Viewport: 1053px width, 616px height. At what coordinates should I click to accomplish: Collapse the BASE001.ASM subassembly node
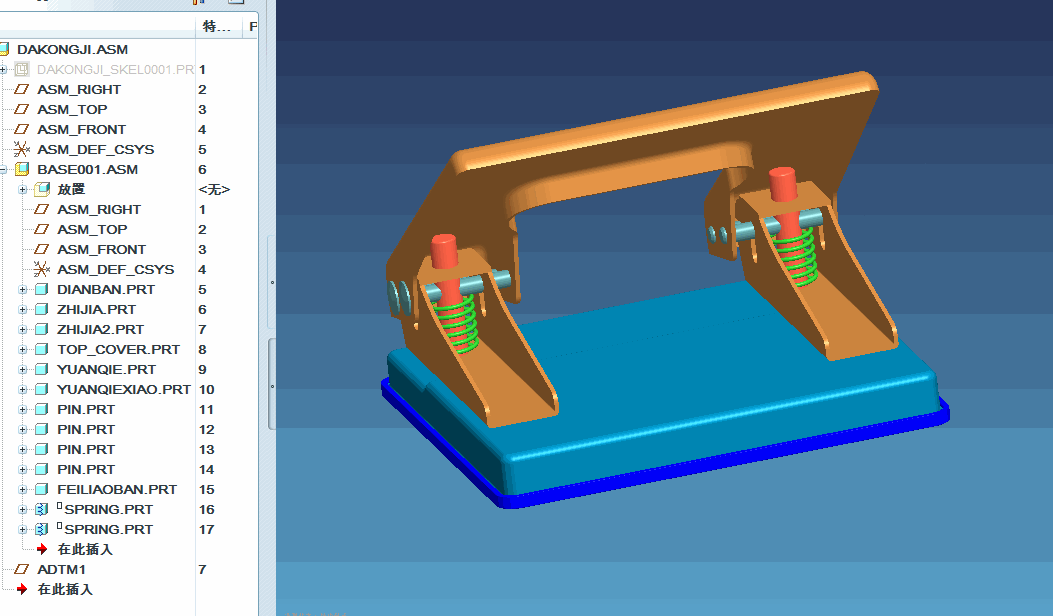pos(4,169)
